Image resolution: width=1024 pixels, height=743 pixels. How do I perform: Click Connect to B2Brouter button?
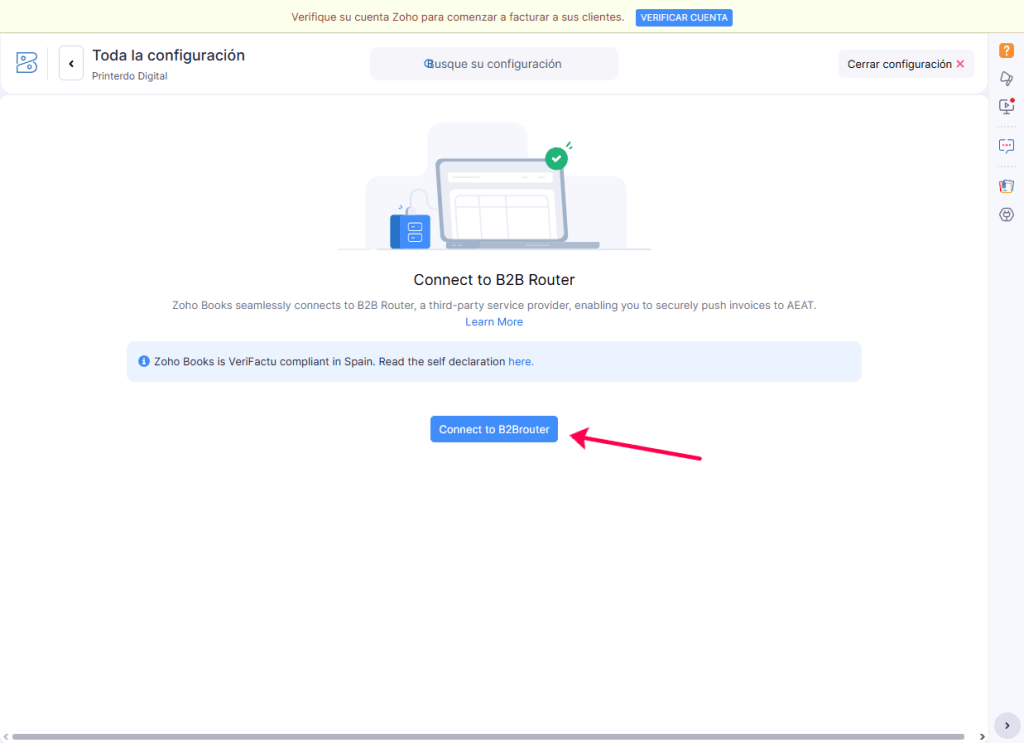tap(494, 429)
